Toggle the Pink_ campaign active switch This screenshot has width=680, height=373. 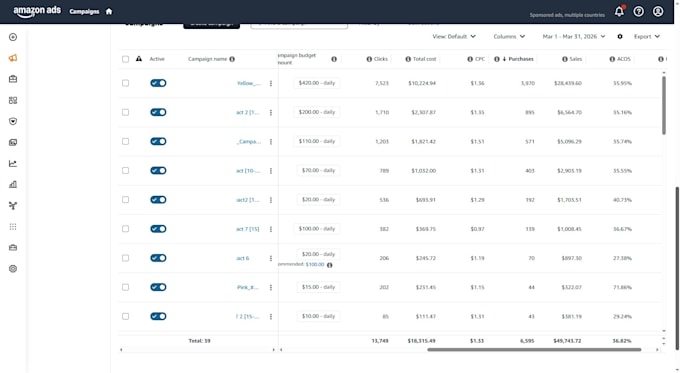[x=158, y=287]
